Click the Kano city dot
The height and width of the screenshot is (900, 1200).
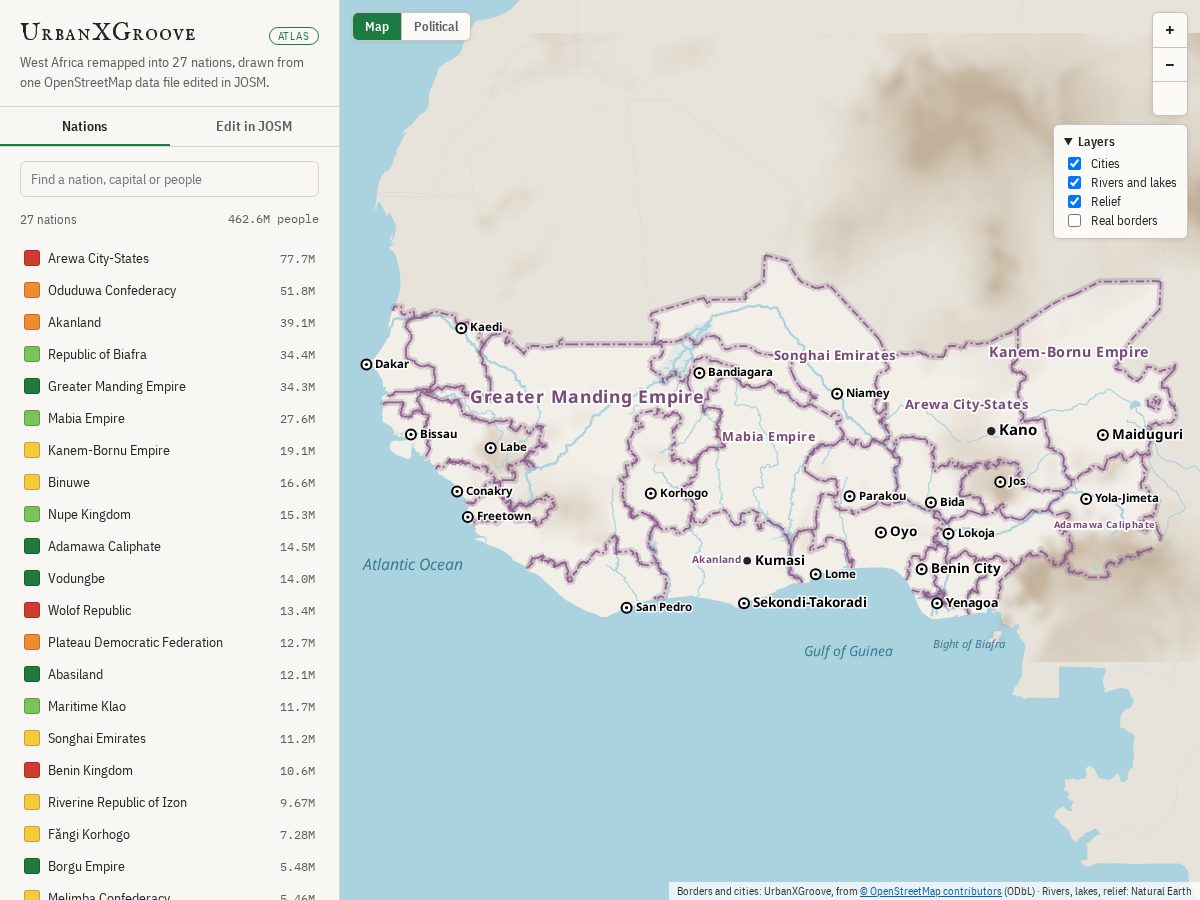point(991,430)
